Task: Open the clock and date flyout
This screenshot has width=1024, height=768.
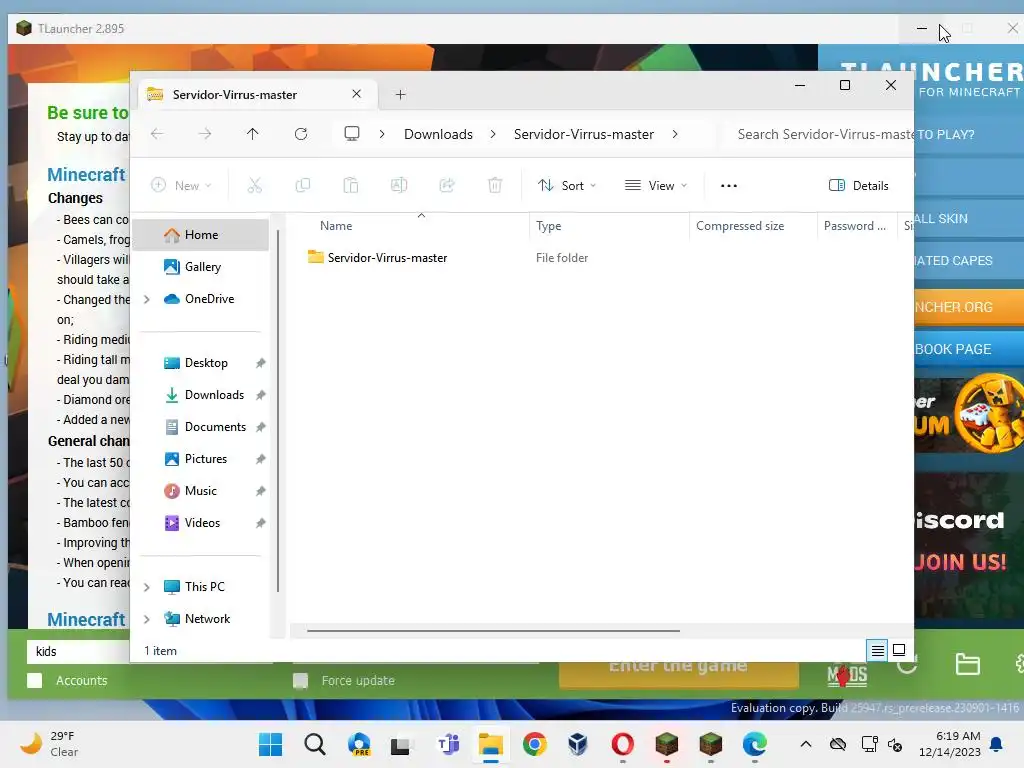Action: tap(949, 744)
